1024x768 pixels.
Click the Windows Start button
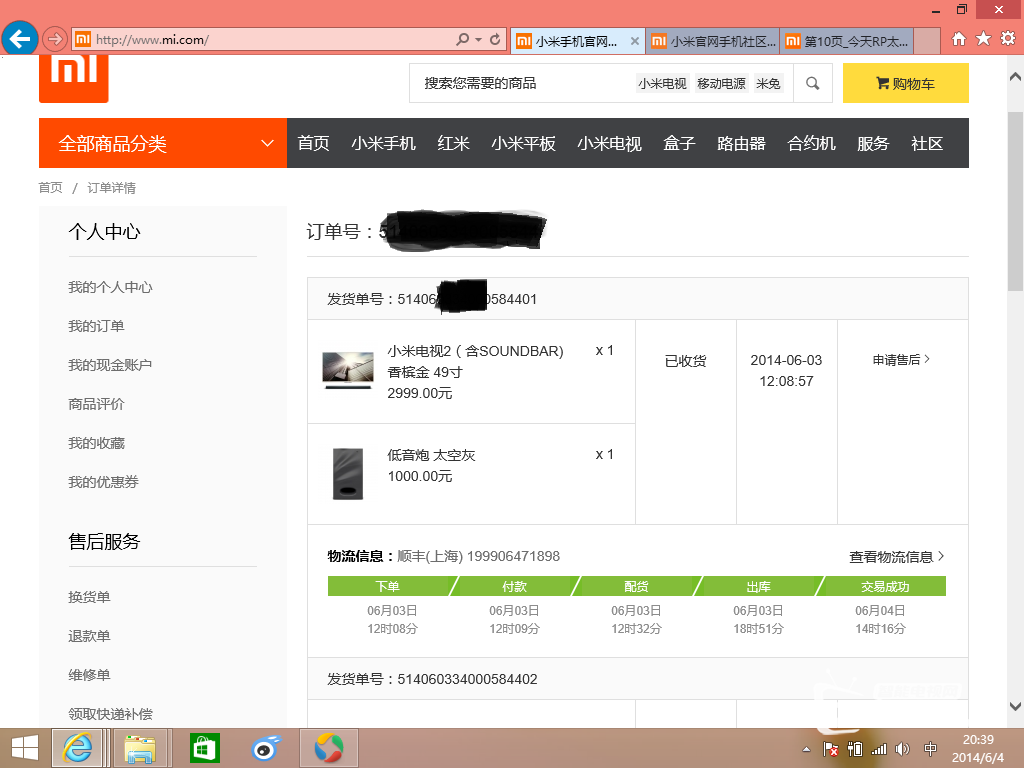25,748
